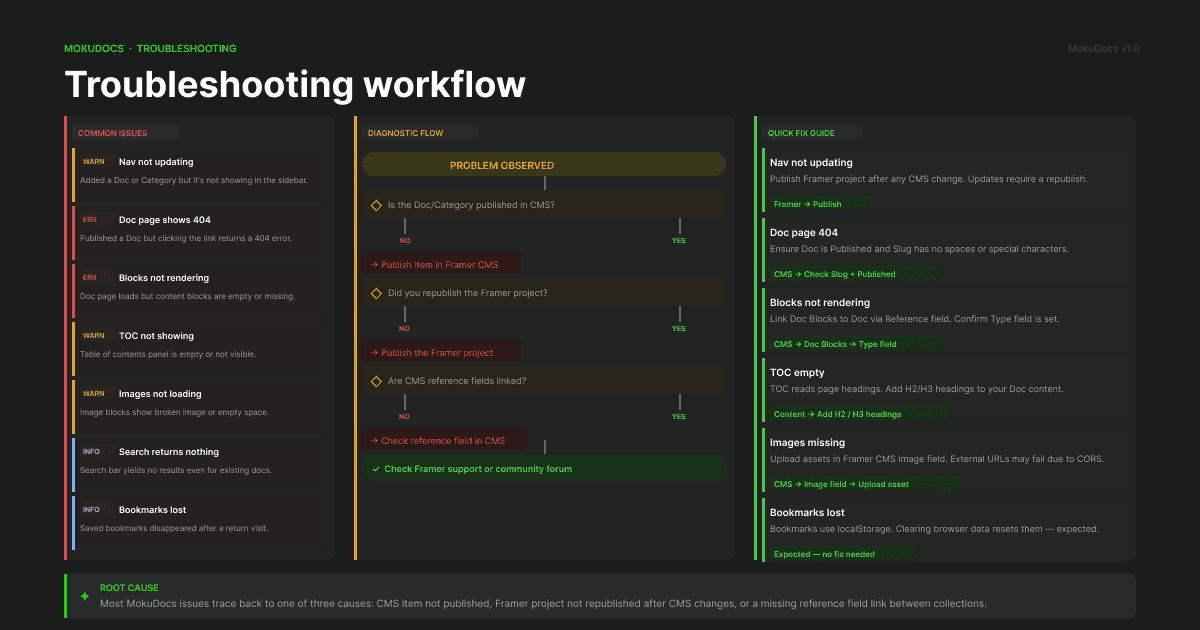Click the 'Search returns nothing' issue title
Screen dimensions: 1200x630
point(169,451)
